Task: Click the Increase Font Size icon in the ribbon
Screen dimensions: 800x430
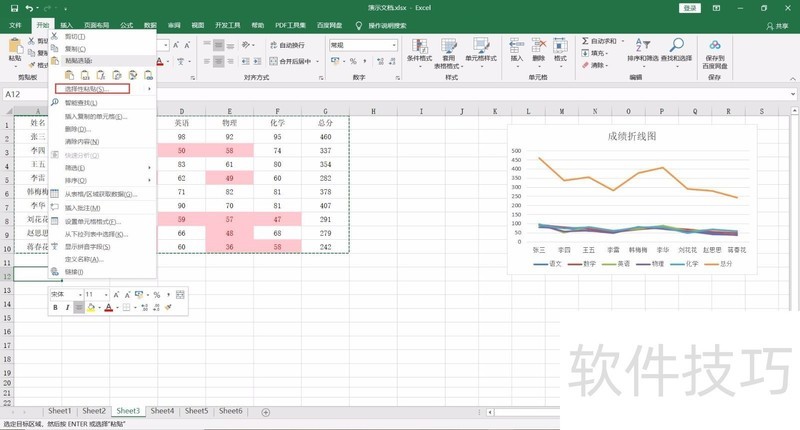Action: coord(176,45)
